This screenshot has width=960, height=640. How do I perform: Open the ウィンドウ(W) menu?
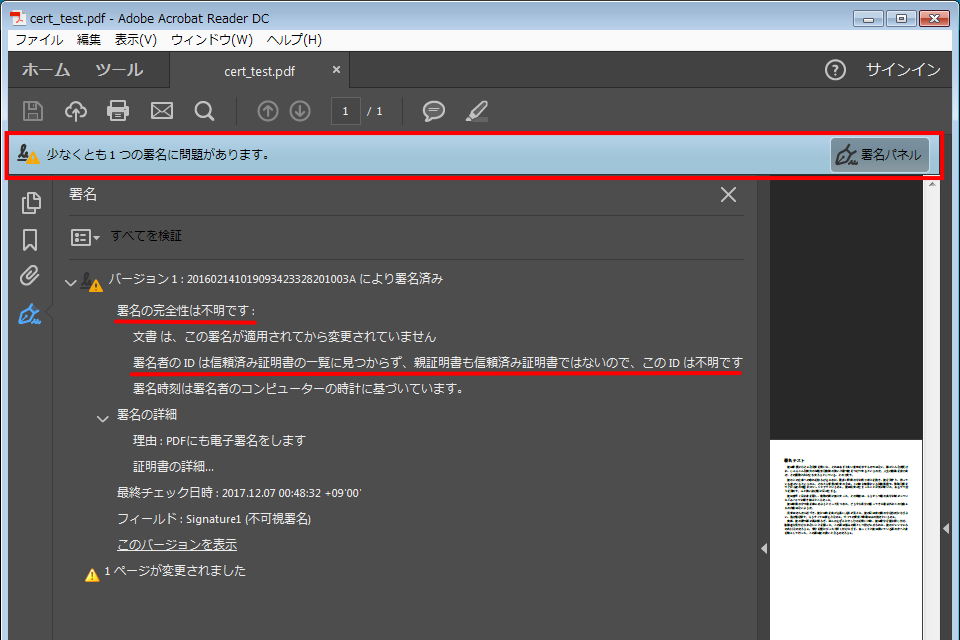[212, 40]
